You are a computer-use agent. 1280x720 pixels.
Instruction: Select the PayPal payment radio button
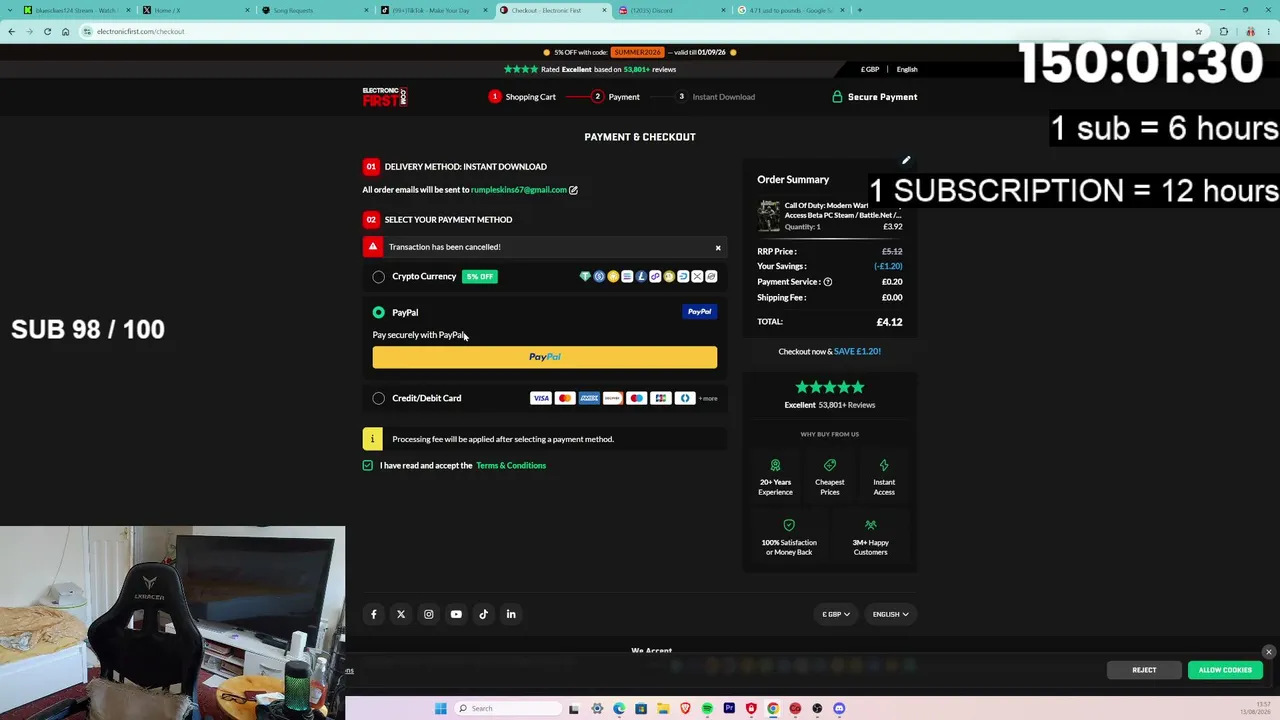(379, 313)
